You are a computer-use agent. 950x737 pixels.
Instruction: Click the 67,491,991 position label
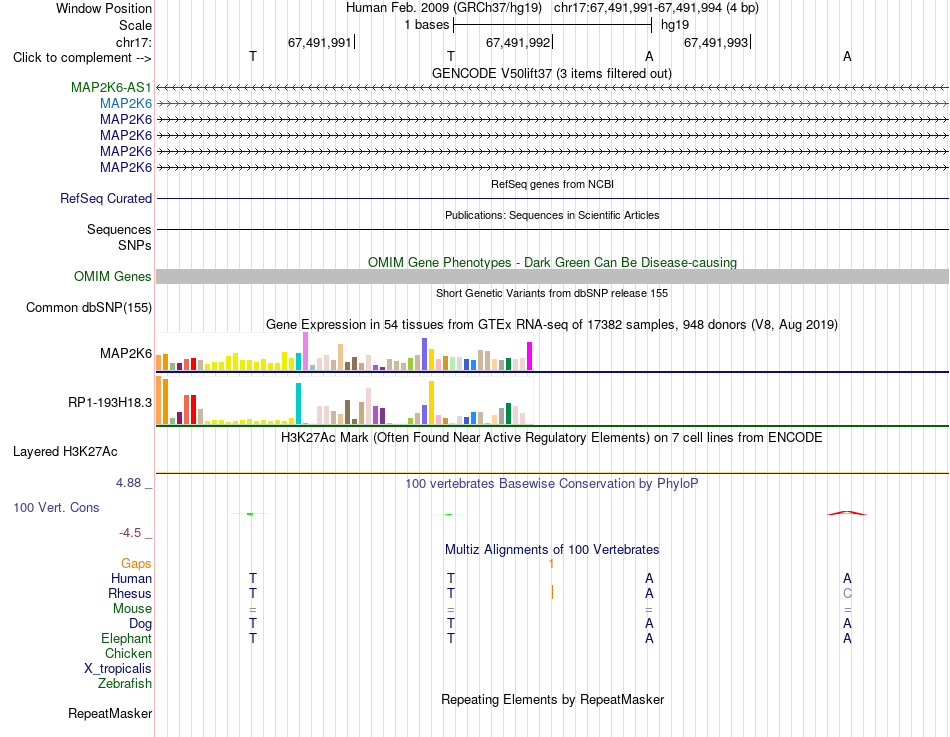click(x=320, y=42)
